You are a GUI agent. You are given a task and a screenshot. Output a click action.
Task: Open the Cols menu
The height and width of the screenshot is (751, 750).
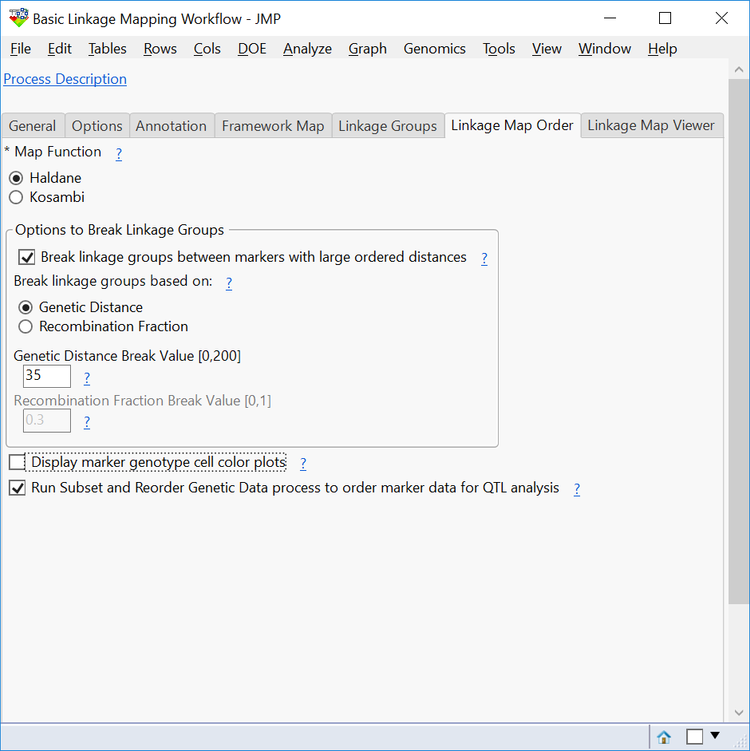(x=207, y=49)
